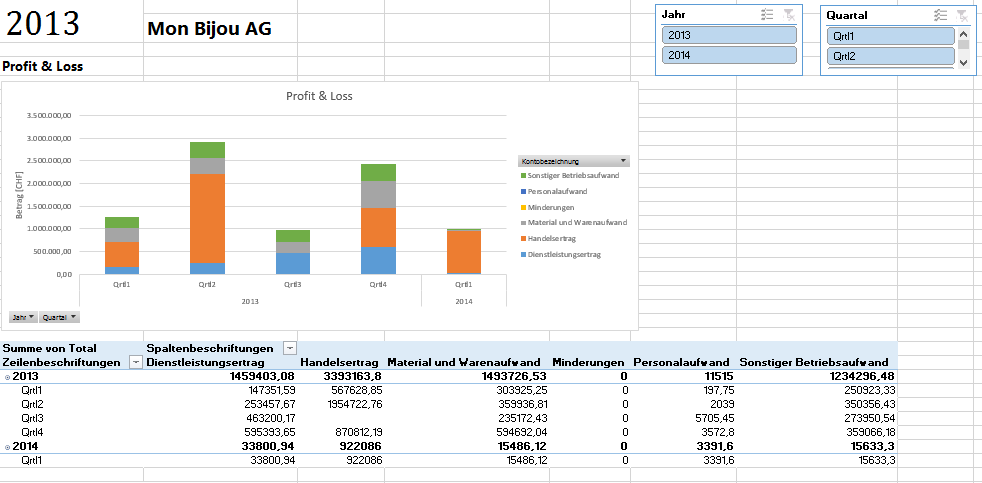
Task: Select the Profit & Loss chart title
Action: point(319,96)
